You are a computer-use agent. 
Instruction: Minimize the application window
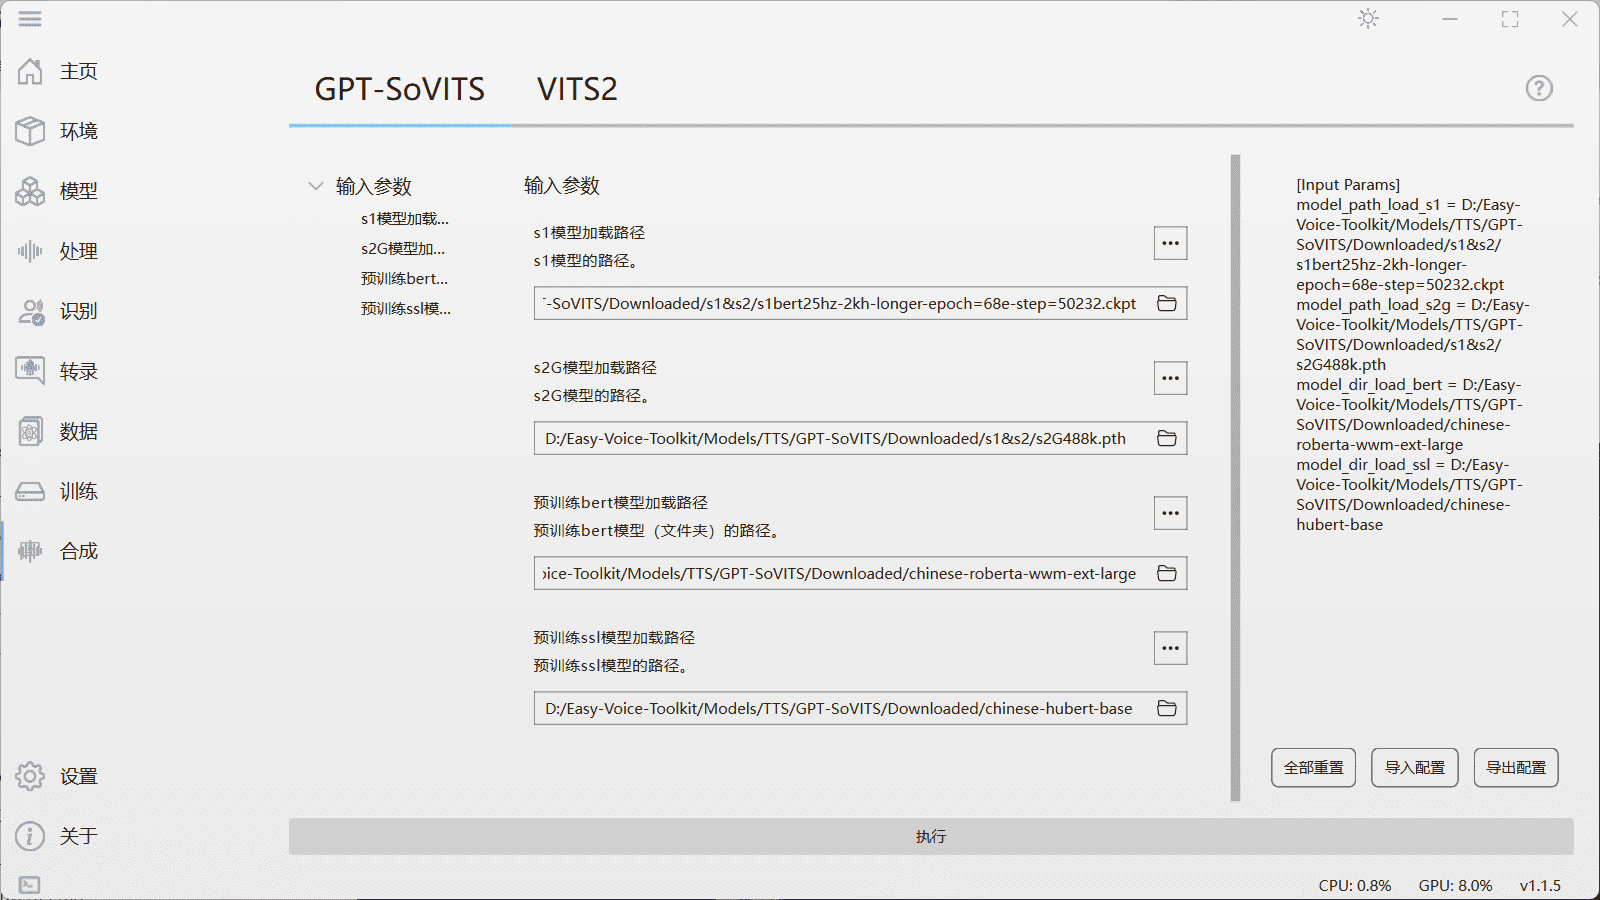pyautogui.click(x=1450, y=19)
